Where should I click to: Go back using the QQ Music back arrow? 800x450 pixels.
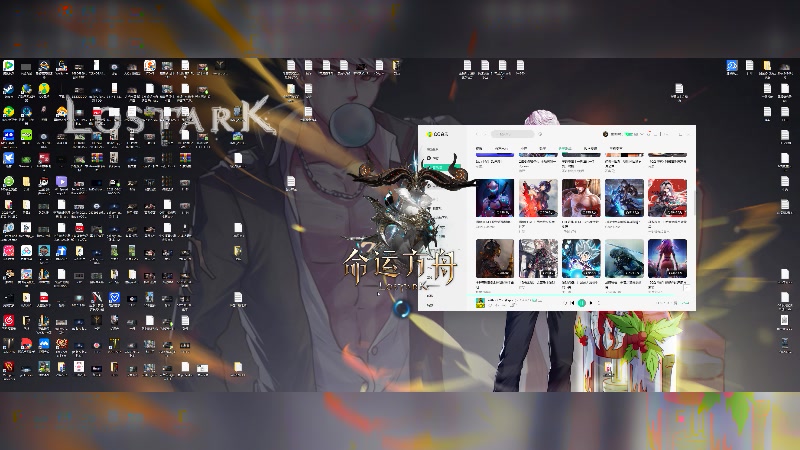point(477,134)
